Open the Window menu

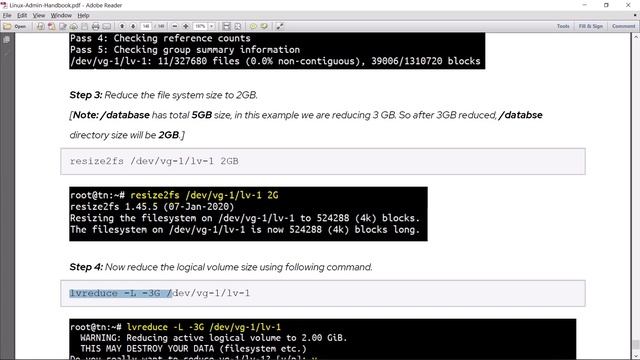click(61, 16)
